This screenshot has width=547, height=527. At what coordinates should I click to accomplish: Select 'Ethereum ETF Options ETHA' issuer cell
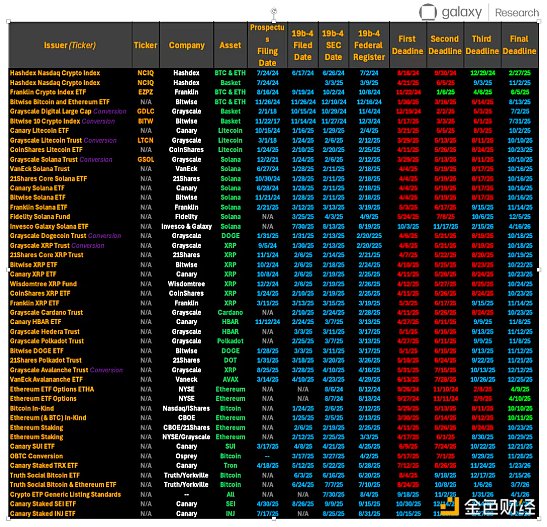click(52, 389)
